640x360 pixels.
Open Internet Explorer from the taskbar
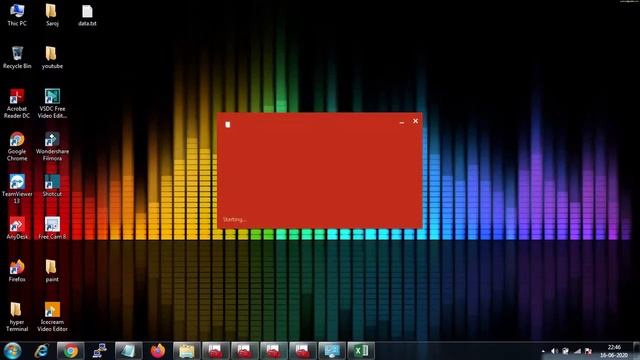tap(41, 351)
